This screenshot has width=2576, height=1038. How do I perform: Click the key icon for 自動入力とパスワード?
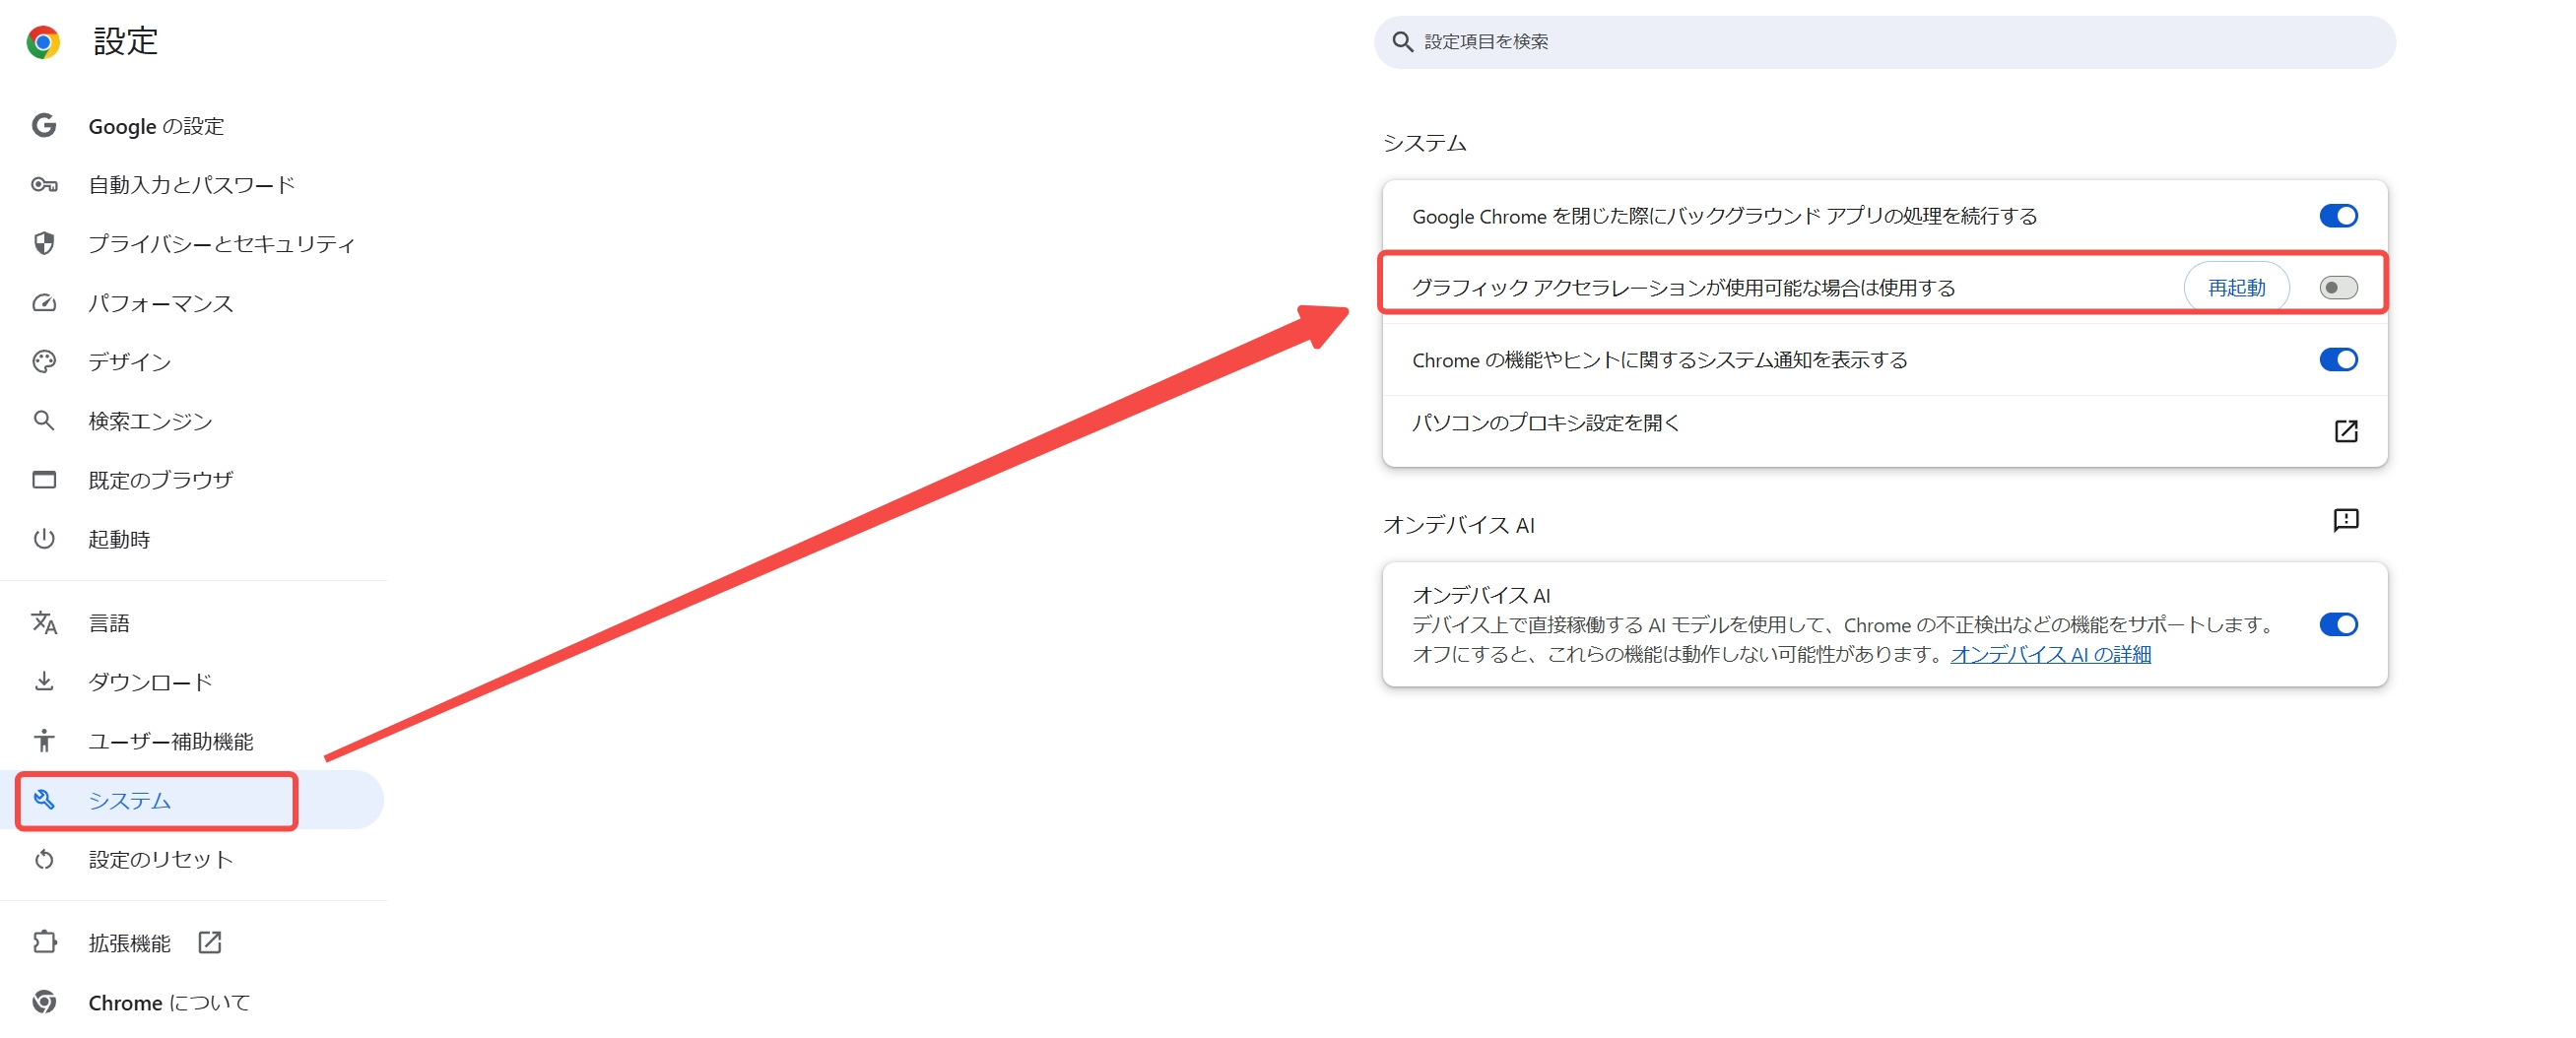[44, 185]
